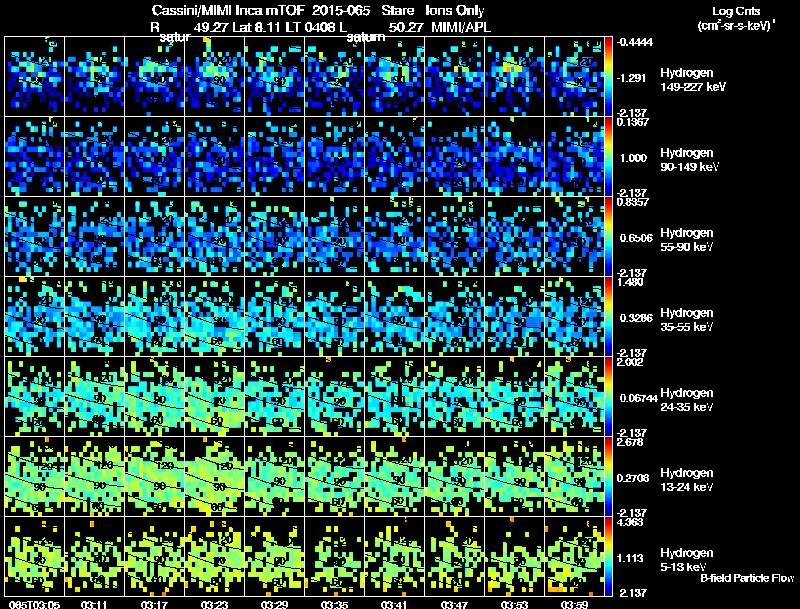Image resolution: width=800 pixels, height=609 pixels.
Task: Click the color bar for the 13-24 keV row
Action: coord(608,477)
